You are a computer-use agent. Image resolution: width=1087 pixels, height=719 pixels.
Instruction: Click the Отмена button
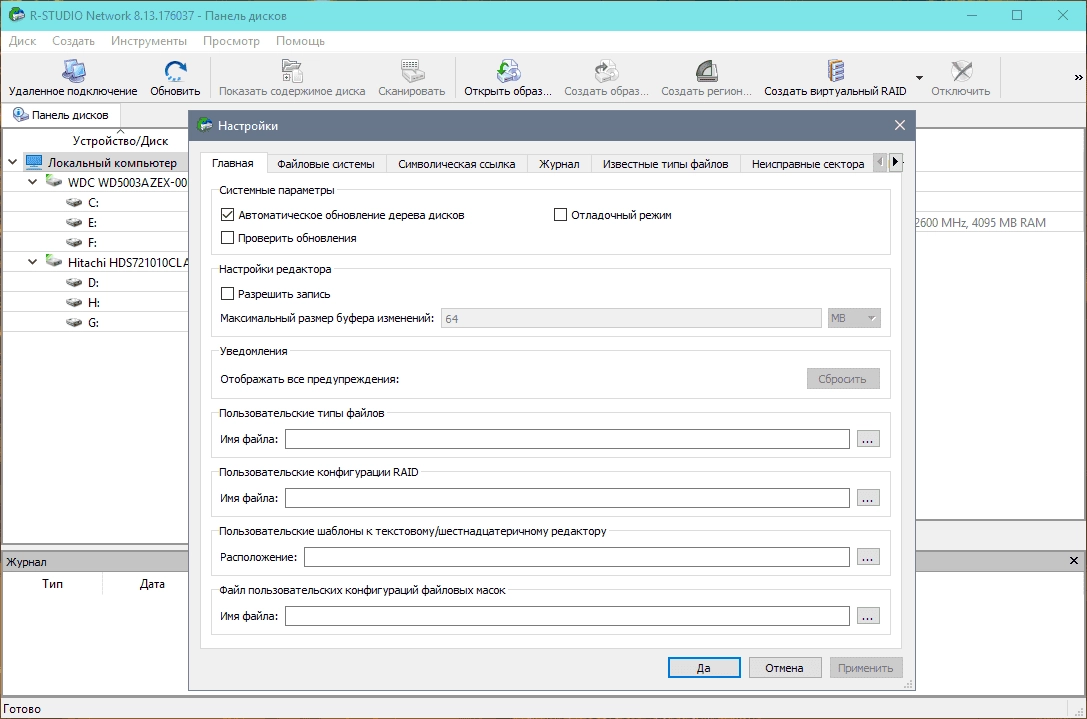tap(784, 668)
